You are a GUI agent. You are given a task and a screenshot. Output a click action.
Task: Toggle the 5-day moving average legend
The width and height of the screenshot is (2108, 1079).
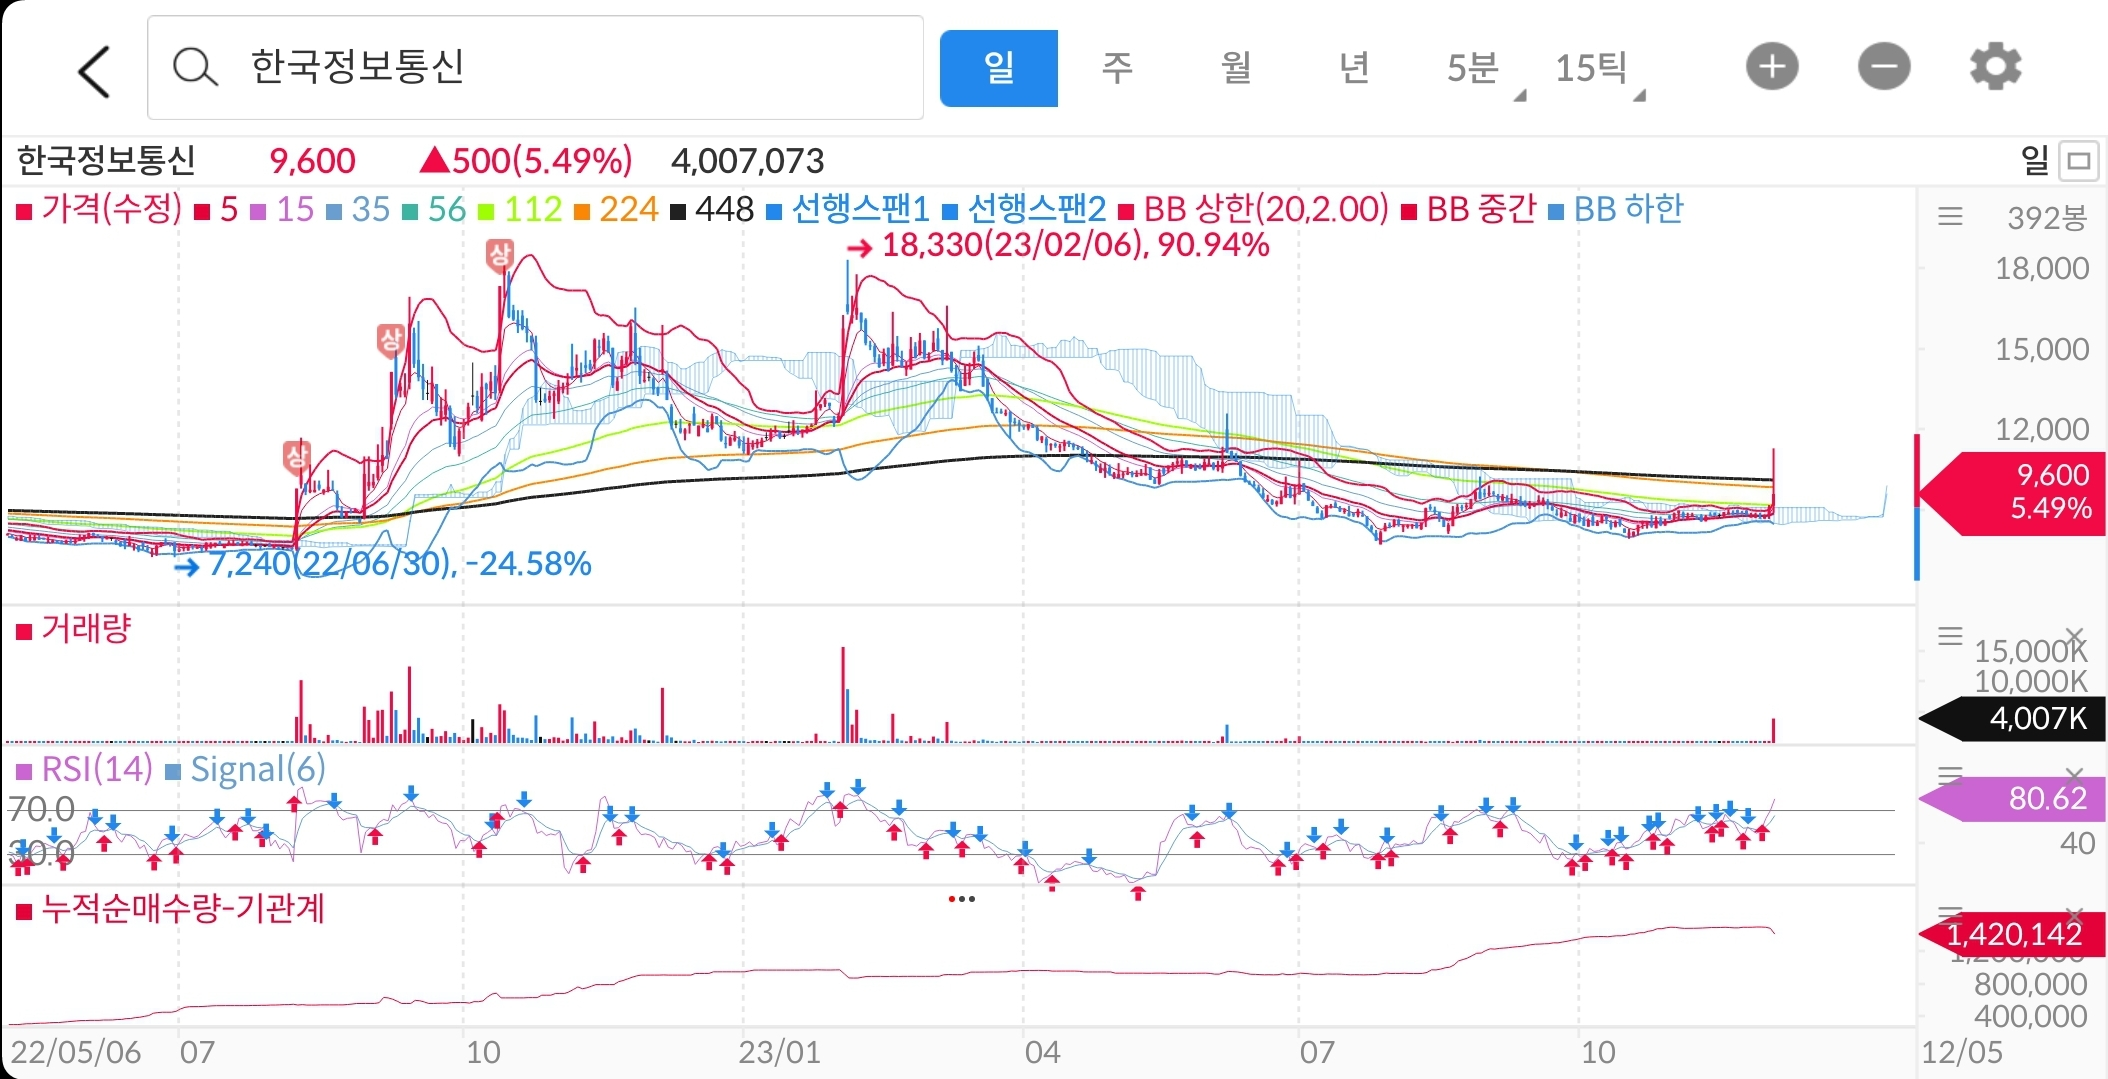(217, 209)
